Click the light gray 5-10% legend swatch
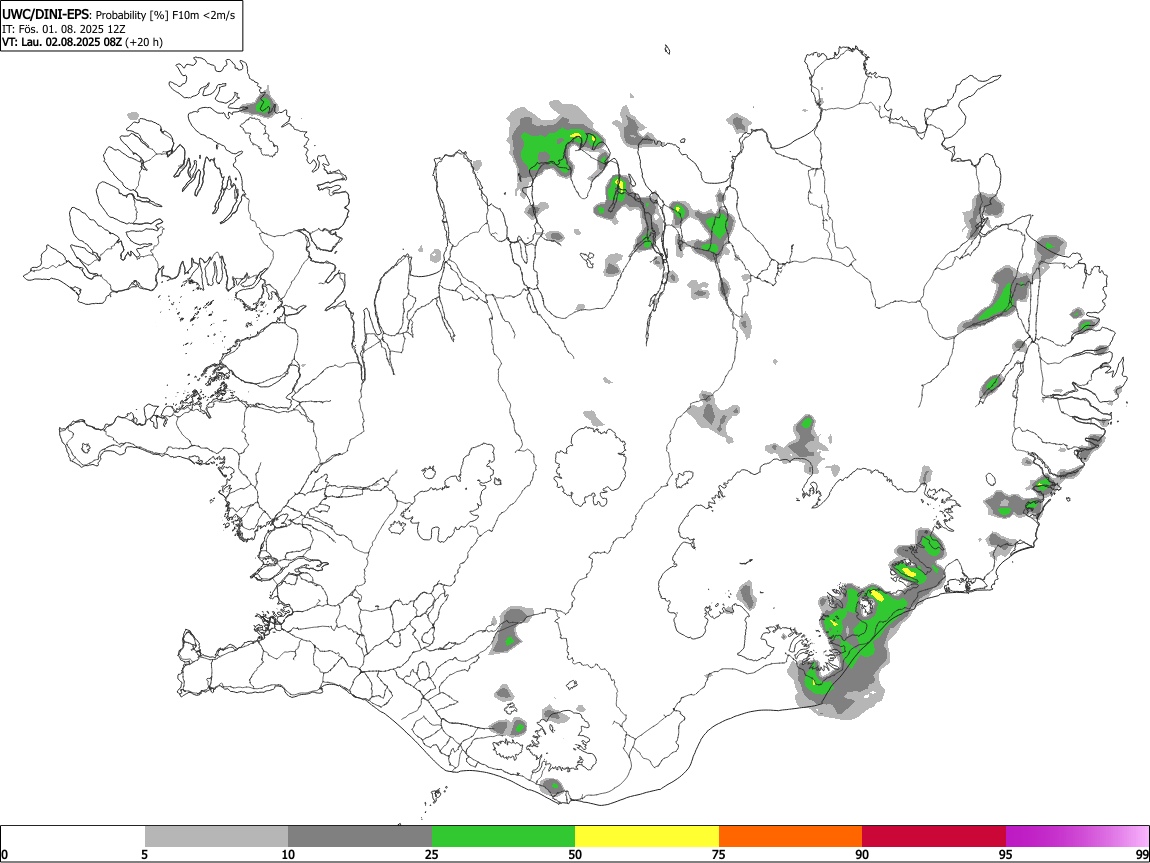Screen dimensions: 1150x863 tap(216, 836)
